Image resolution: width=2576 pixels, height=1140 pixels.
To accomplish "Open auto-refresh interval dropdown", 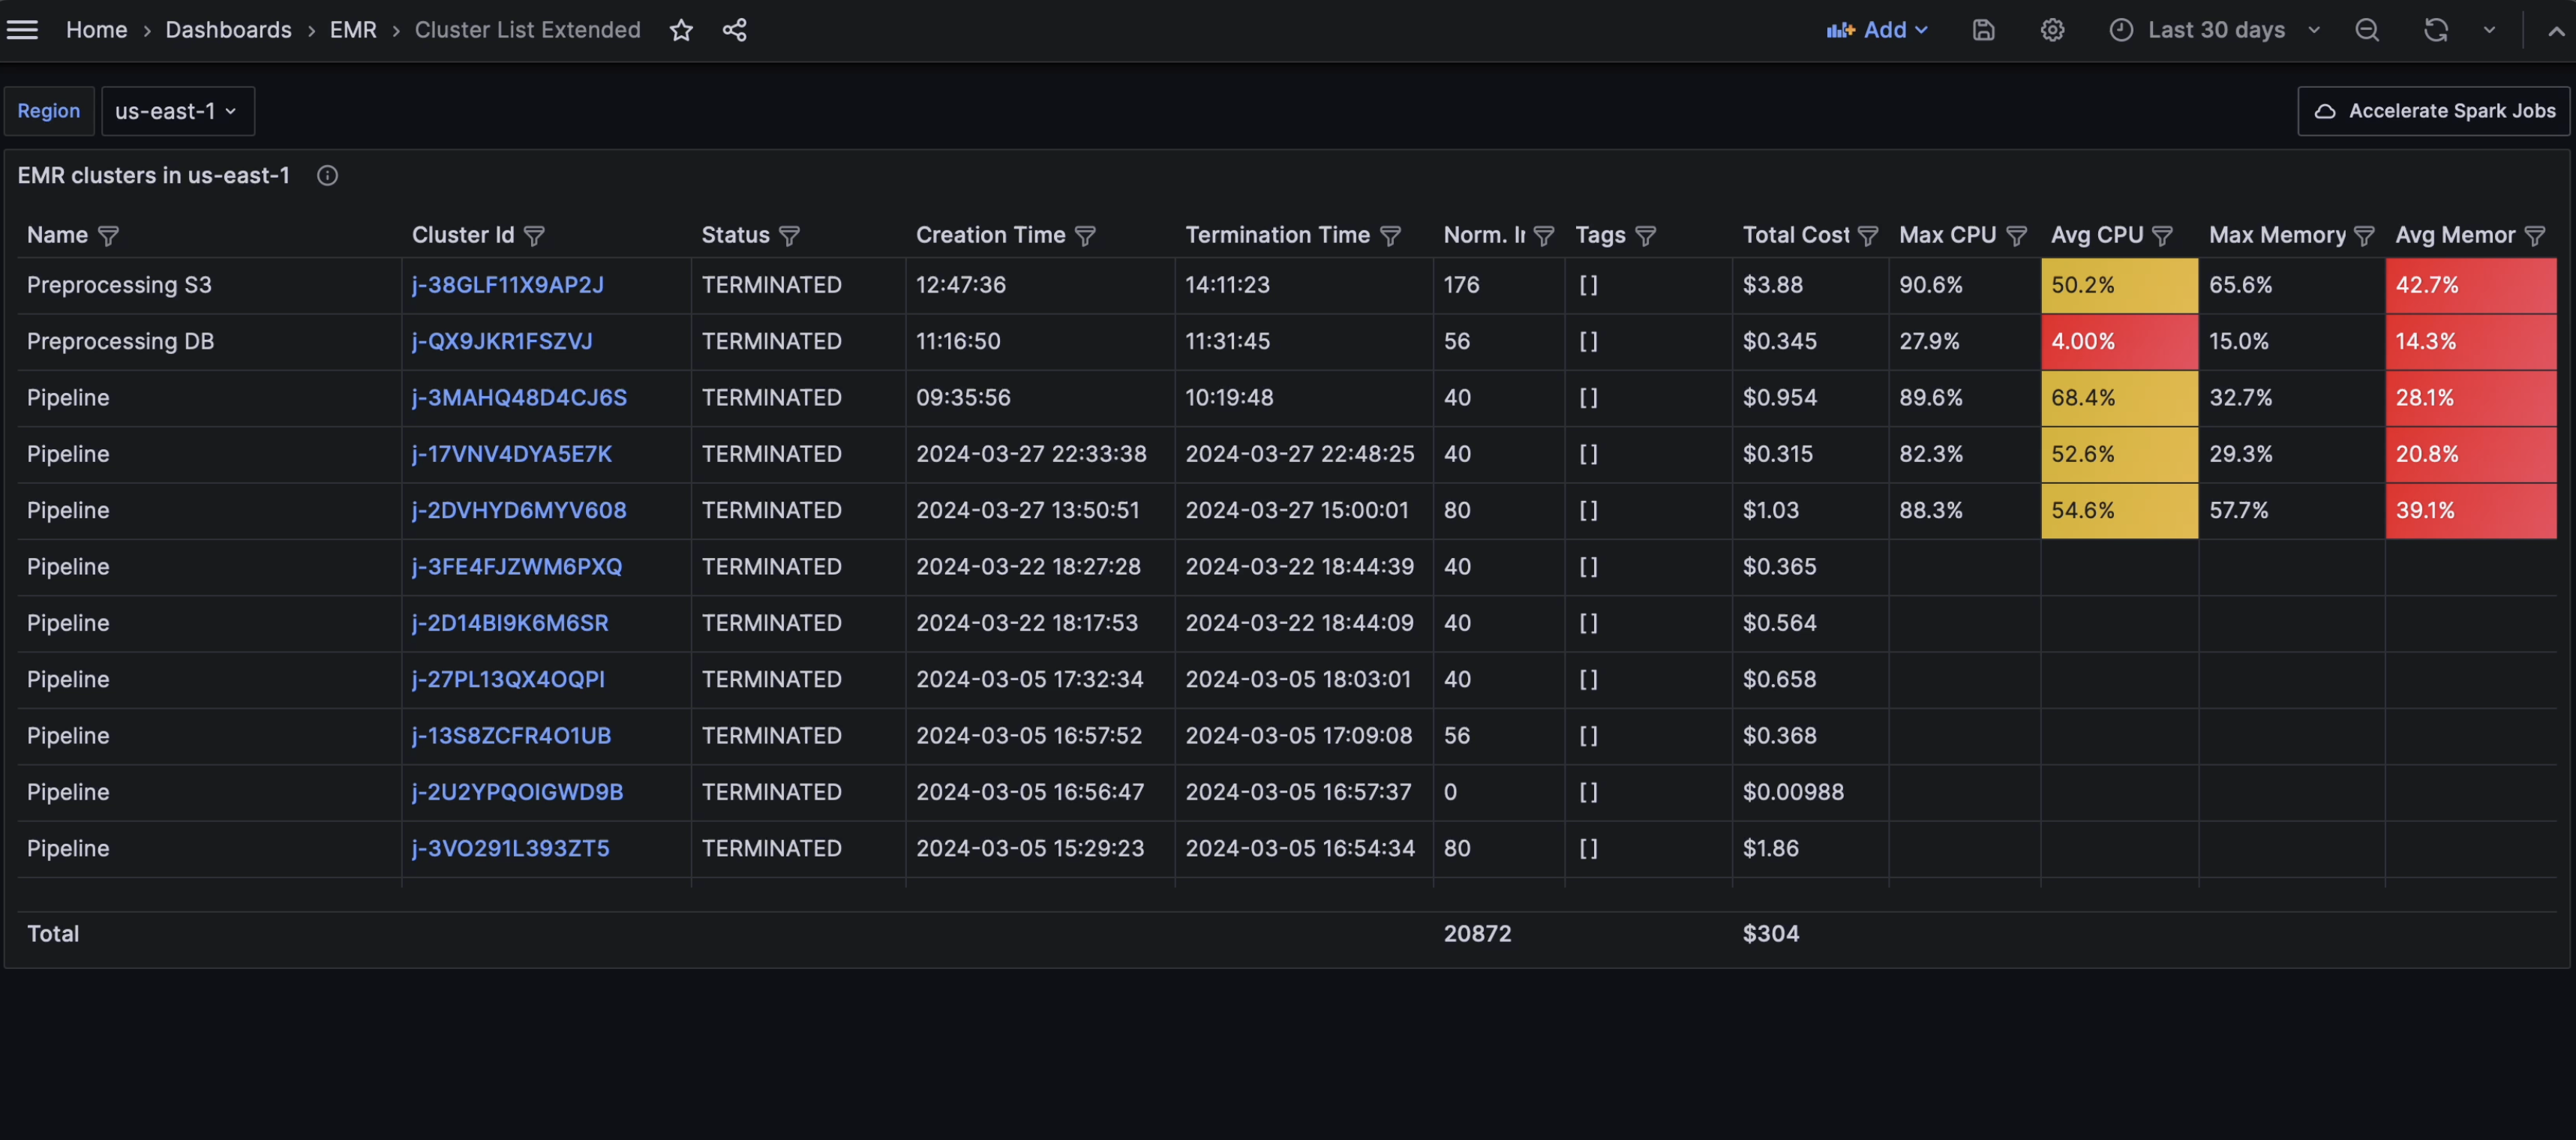I will (x=2489, y=30).
